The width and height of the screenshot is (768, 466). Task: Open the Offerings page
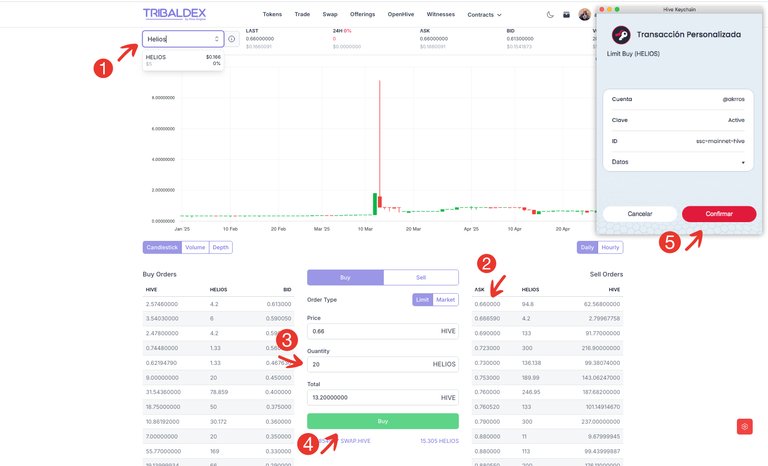coord(362,14)
